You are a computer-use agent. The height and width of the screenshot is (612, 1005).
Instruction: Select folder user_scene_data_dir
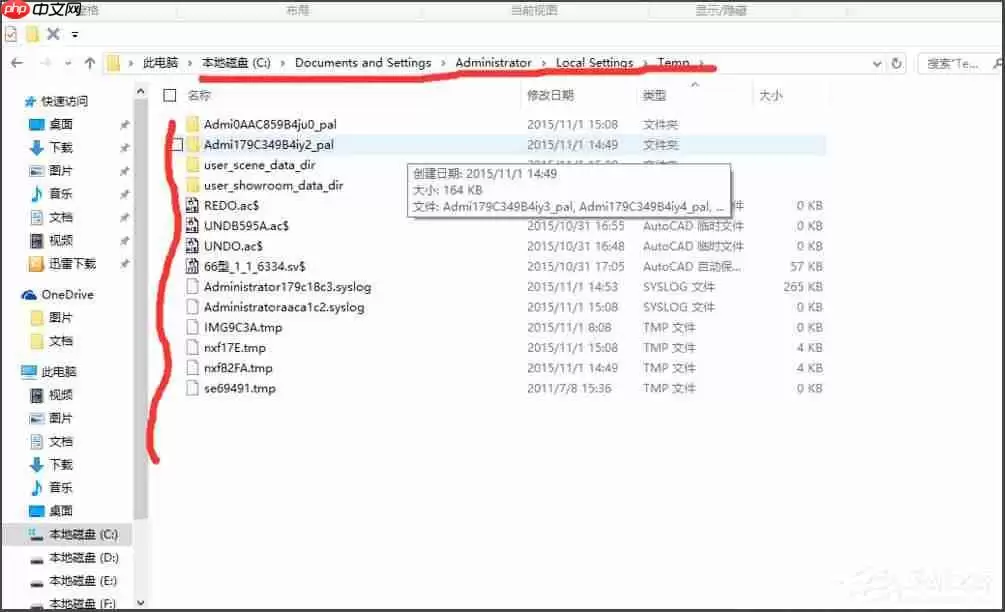[x=260, y=165]
